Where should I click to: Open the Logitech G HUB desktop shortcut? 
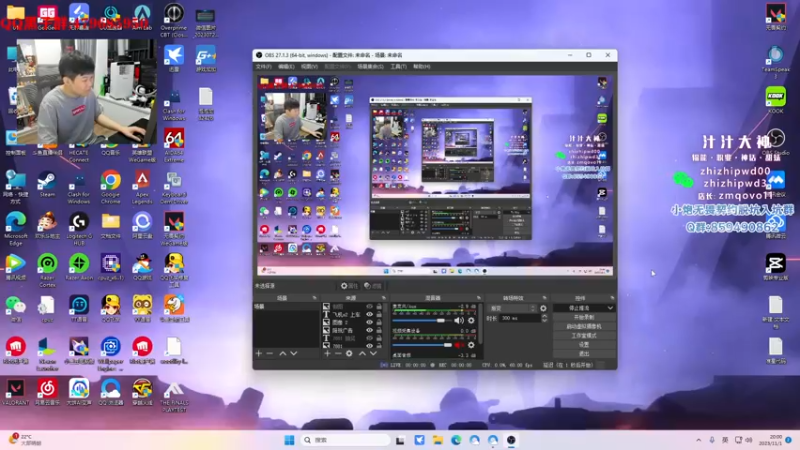(x=79, y=230)
